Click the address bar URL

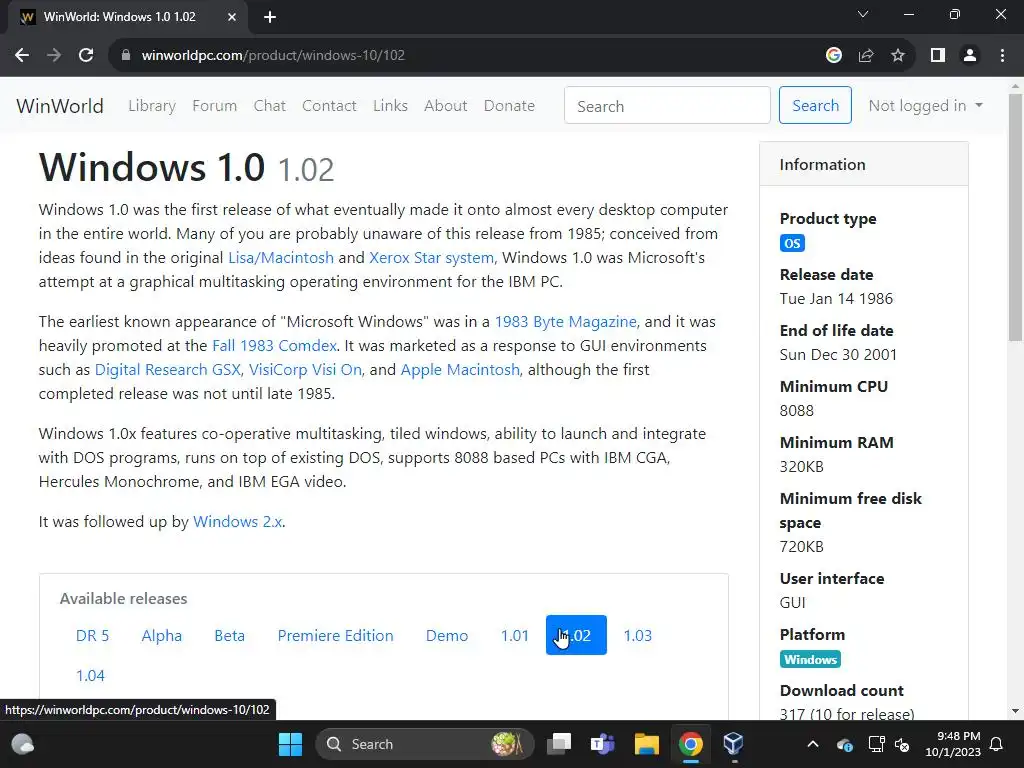click(x=273, y=56)
